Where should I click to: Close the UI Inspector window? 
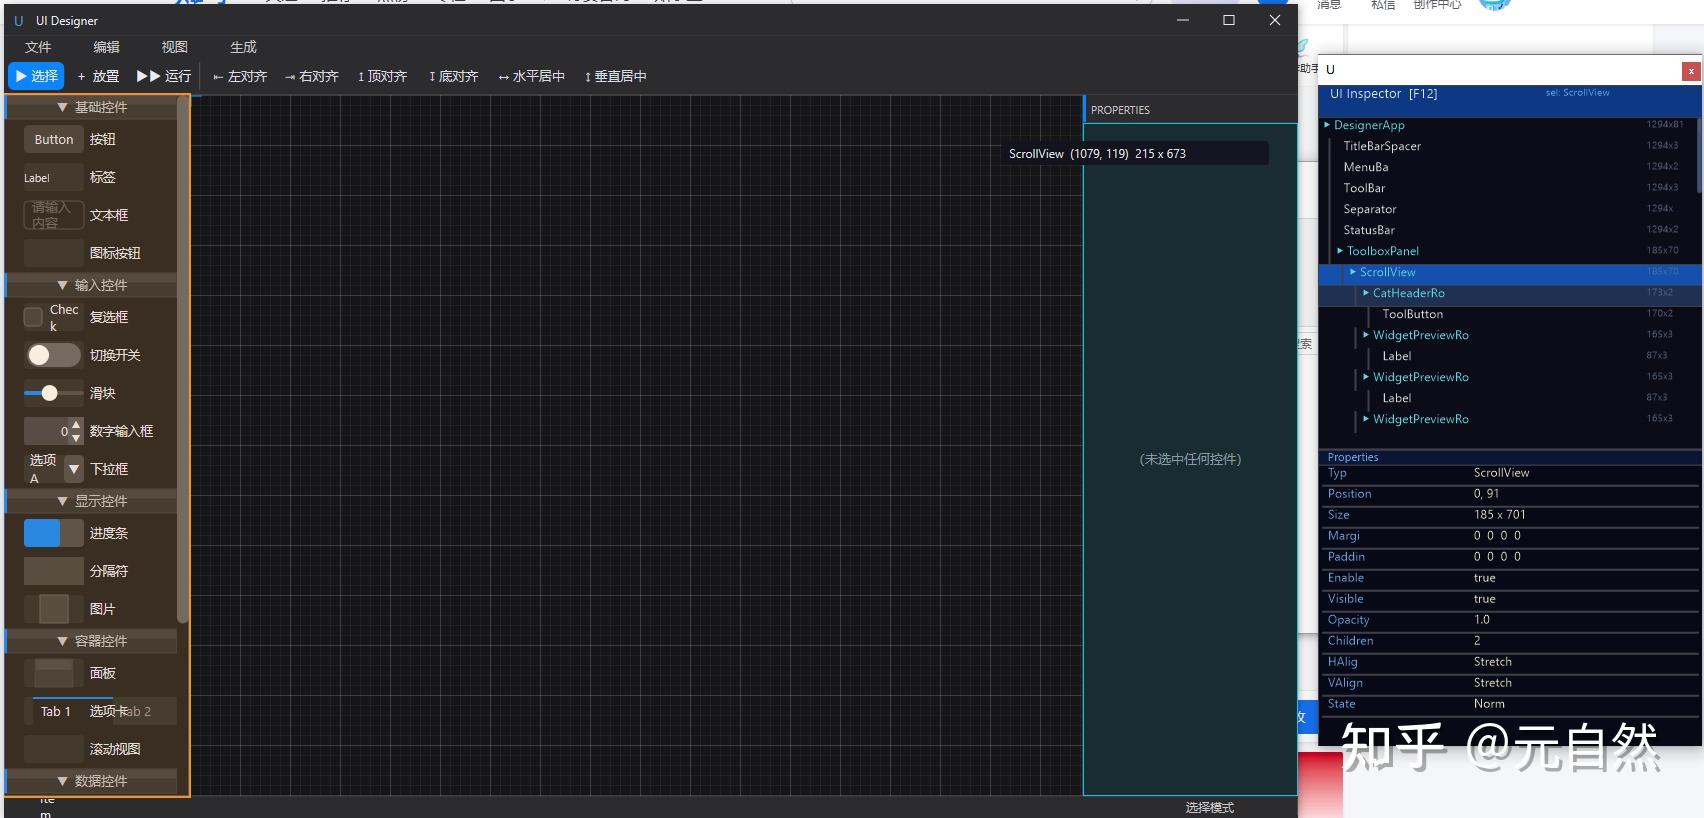point(1691,71)
